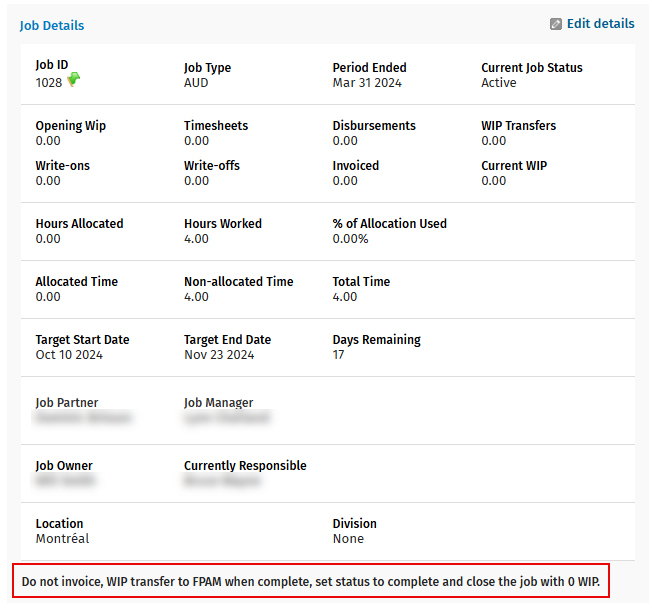Click the Target Start Date Oct 10 2024

click(69, 355)
